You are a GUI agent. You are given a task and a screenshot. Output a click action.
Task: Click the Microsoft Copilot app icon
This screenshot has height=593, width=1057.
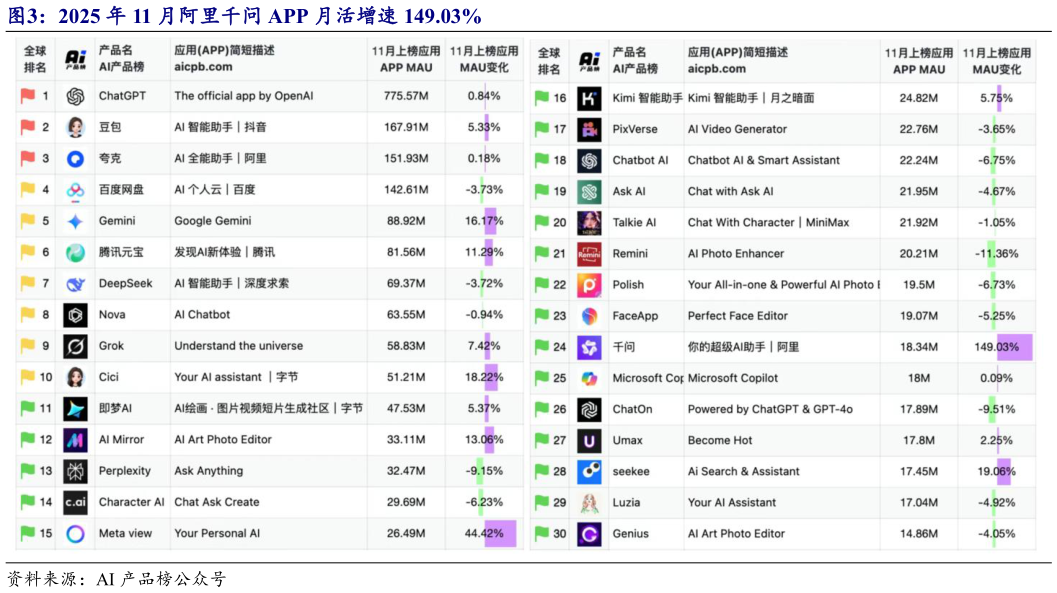point(589,379)
